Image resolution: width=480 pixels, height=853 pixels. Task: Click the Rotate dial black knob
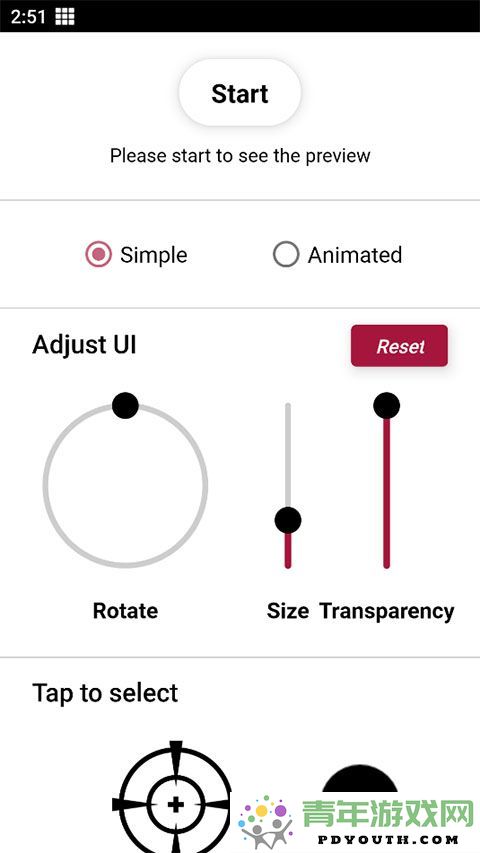point(125,405)
